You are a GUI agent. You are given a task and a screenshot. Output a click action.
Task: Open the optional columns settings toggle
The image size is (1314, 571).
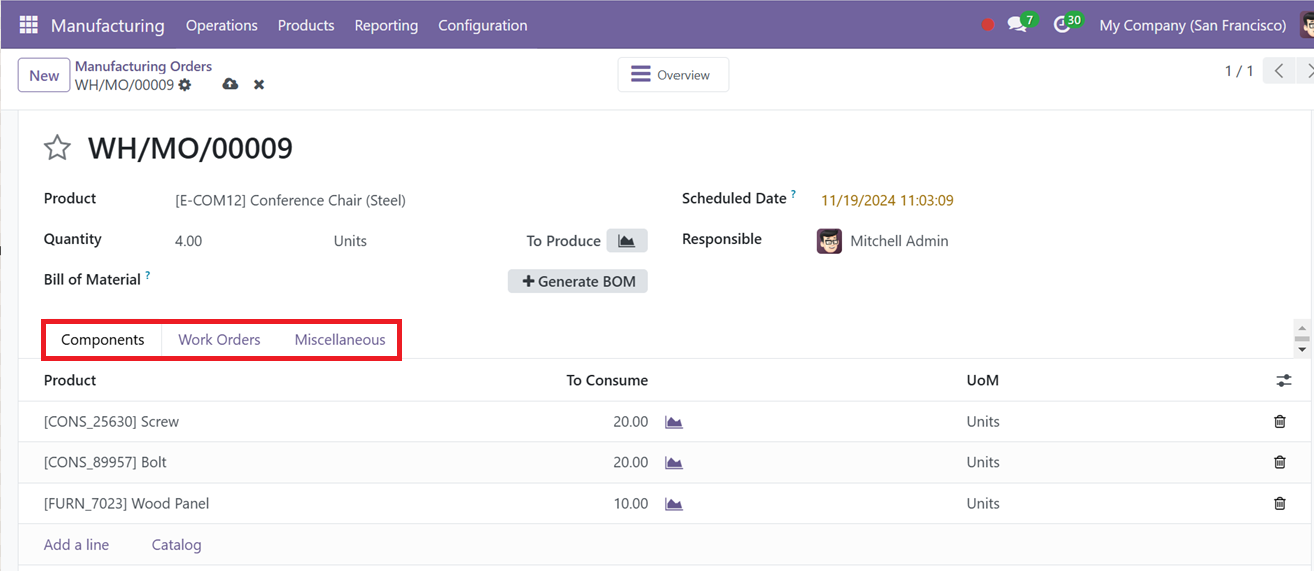pyautogui.click(x=1284, y=381)
